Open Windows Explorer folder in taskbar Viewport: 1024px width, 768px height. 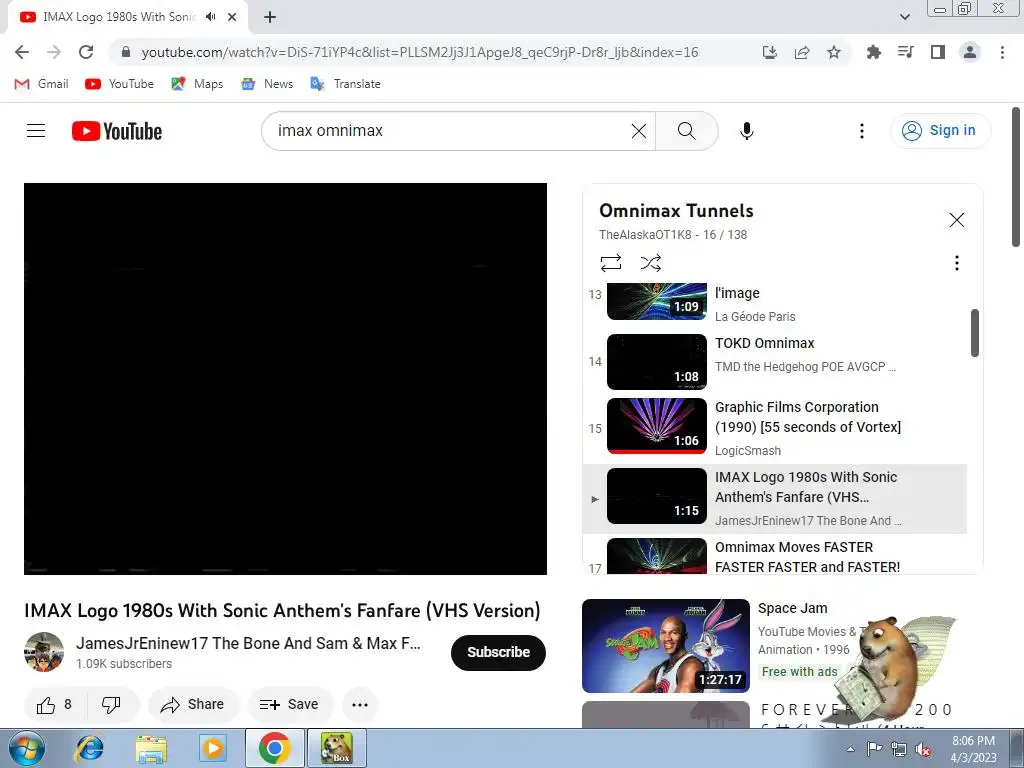coord(151,748)
